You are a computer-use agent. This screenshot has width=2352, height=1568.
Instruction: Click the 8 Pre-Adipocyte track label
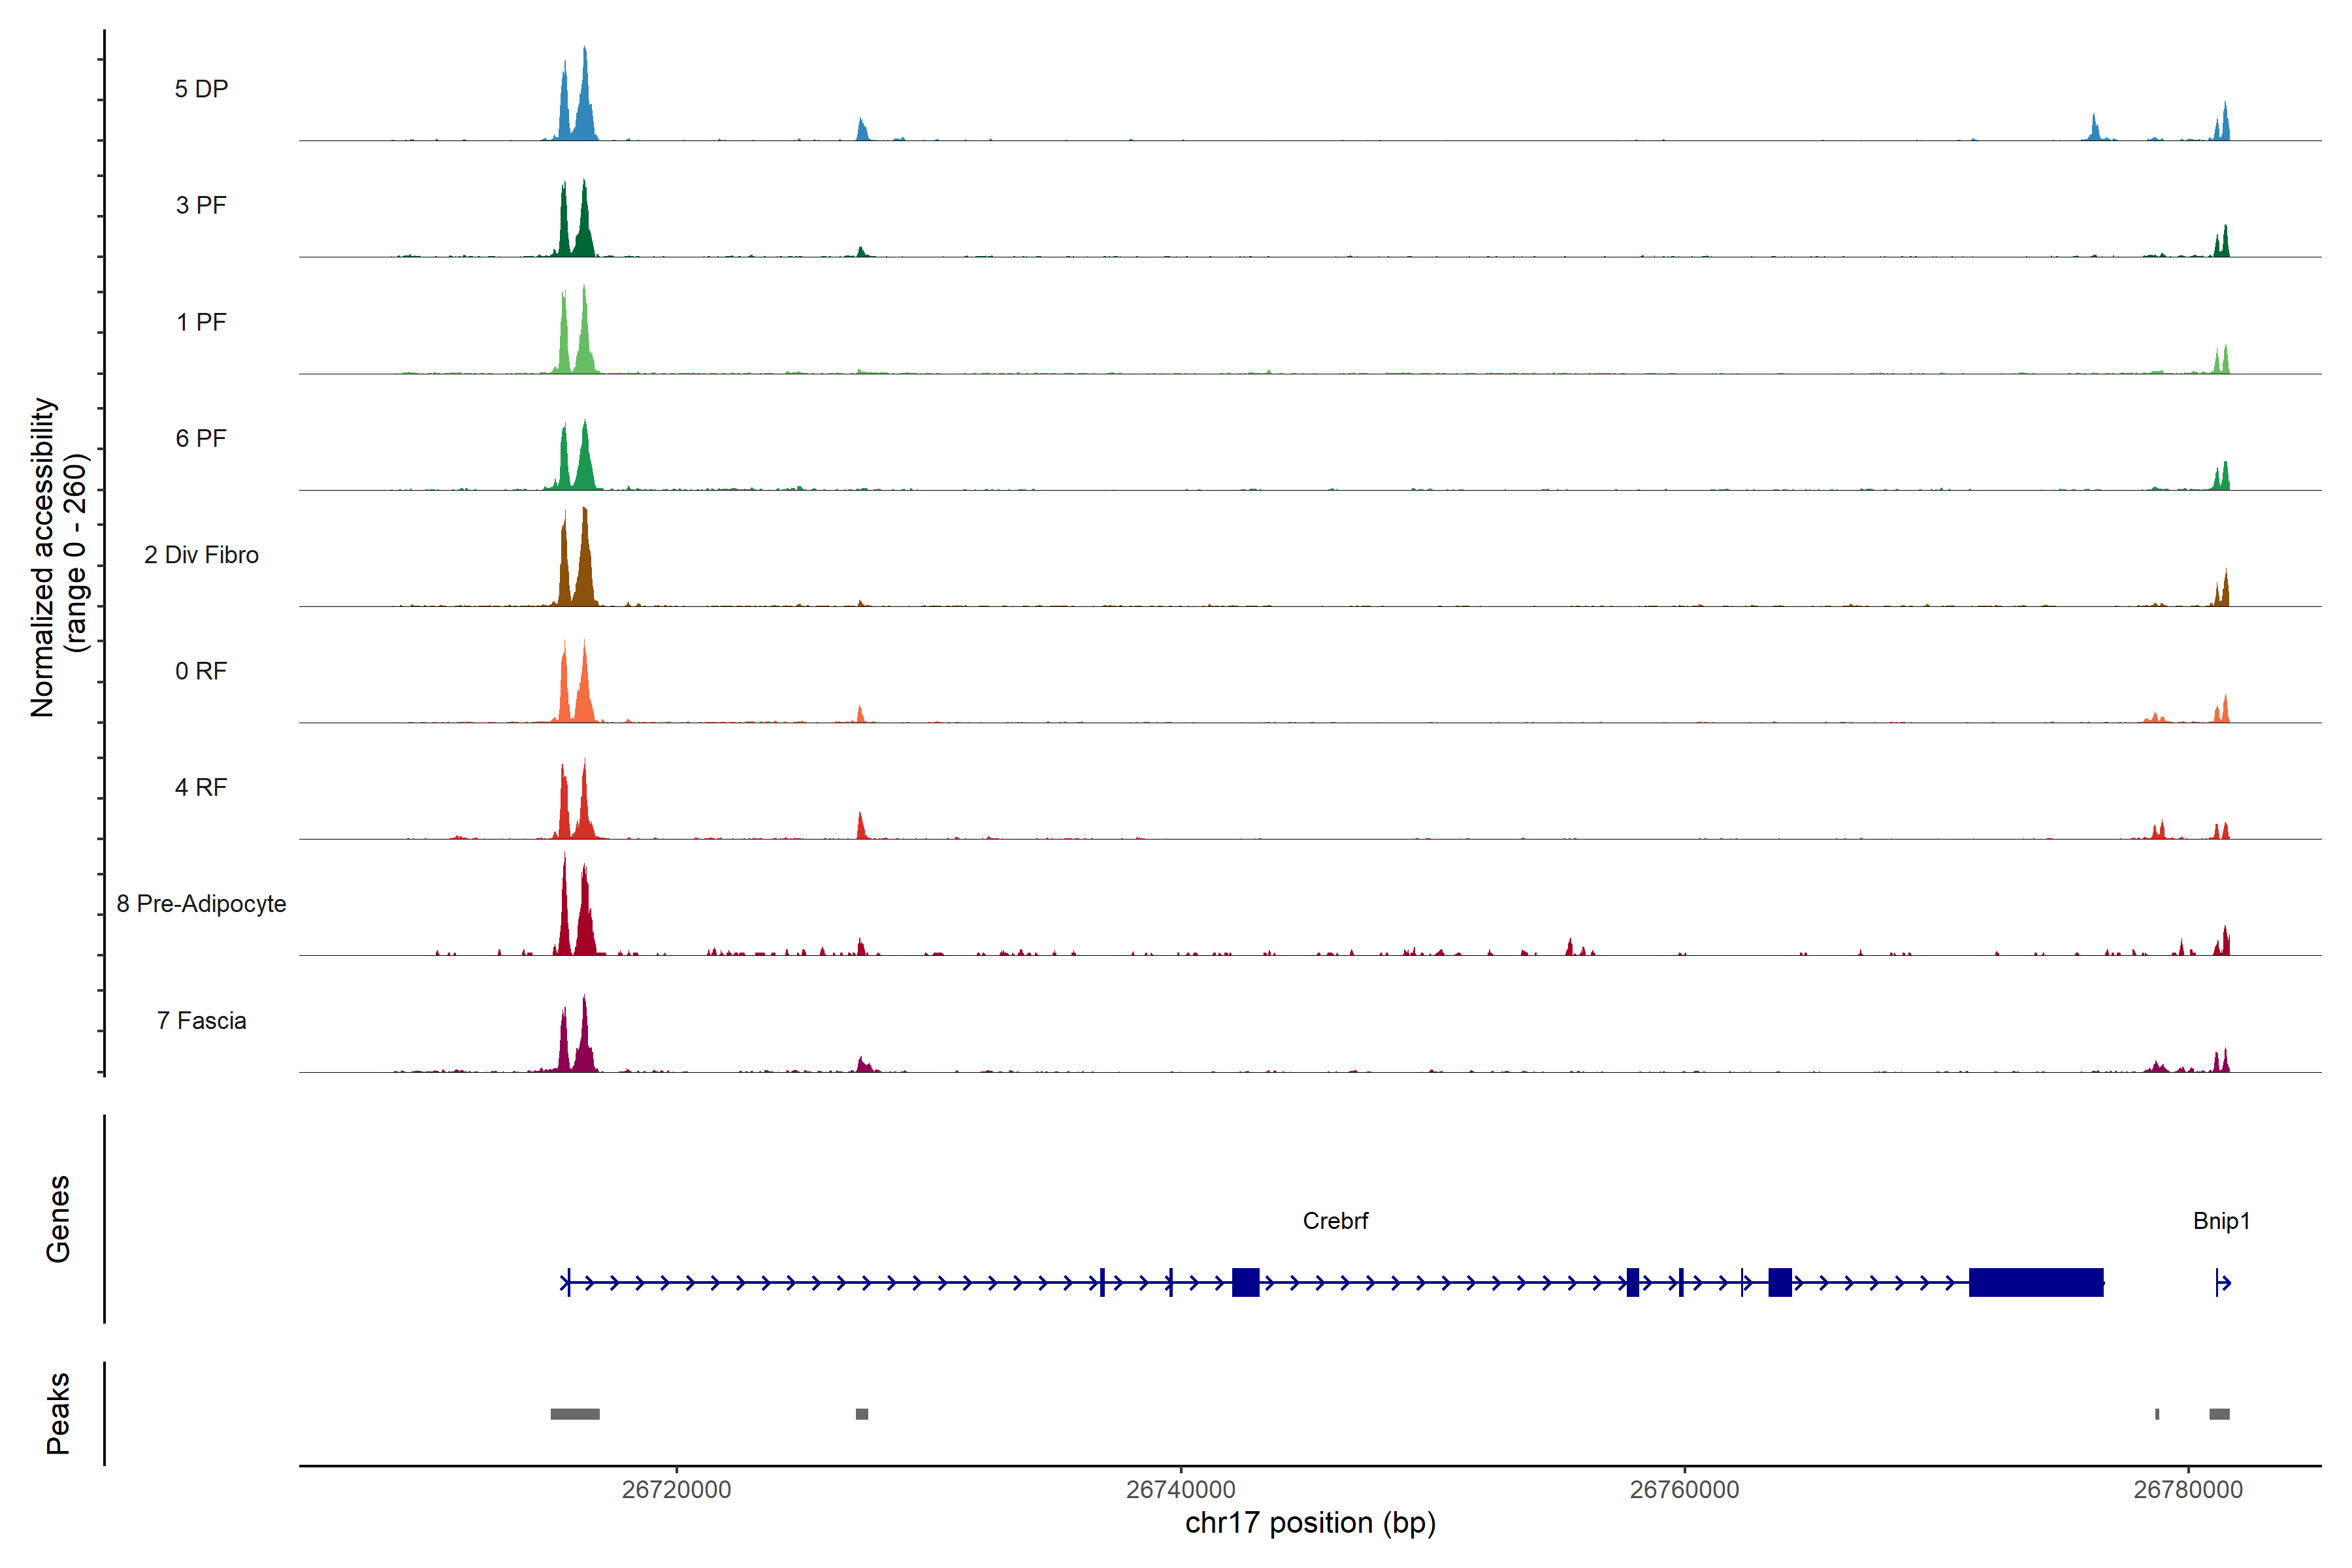tap(201, 904)
